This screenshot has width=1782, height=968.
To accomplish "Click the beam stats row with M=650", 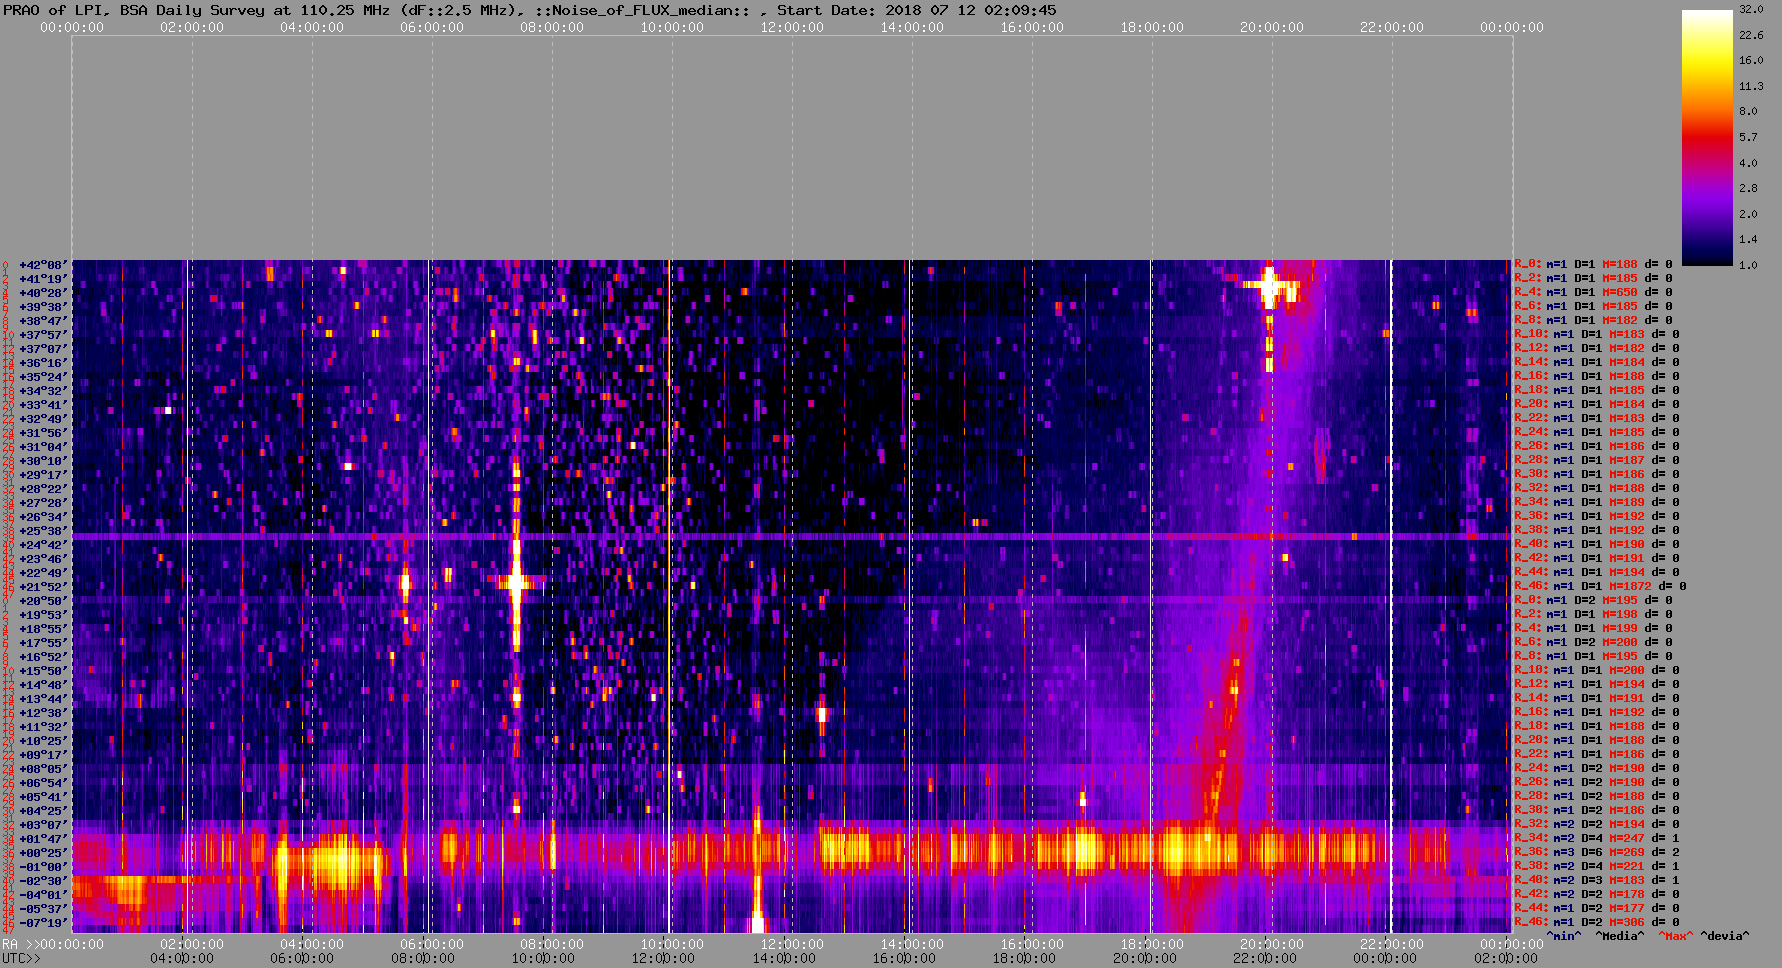I will click(x=1593, y=293).
